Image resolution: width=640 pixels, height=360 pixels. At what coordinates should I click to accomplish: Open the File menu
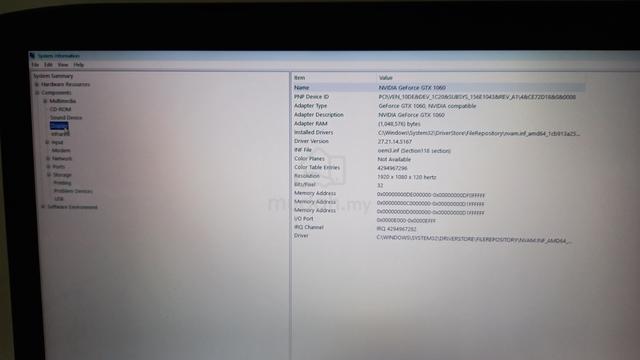[x=35, y=65]
